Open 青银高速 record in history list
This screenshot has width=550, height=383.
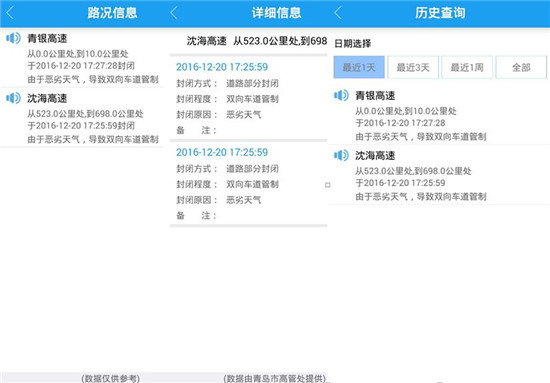point(439,115)
